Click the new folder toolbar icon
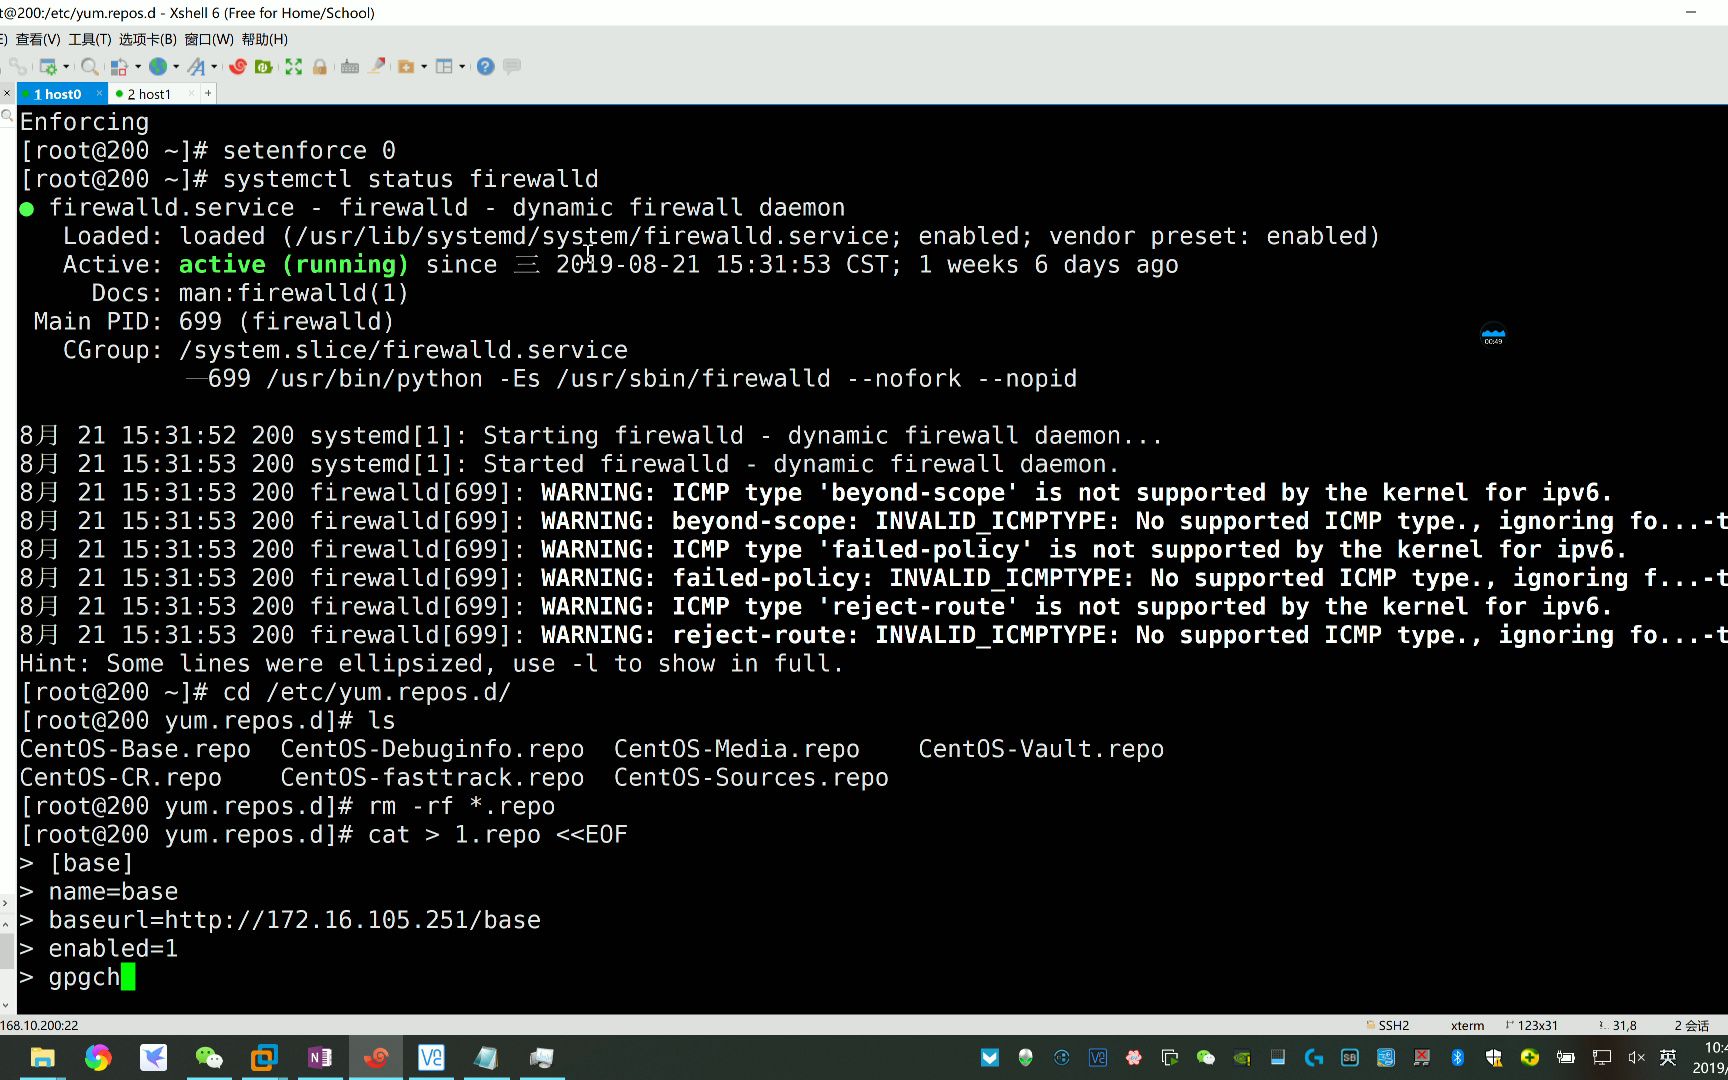The width and height of the screenshot is (1728, 1080). coord(406,67)
